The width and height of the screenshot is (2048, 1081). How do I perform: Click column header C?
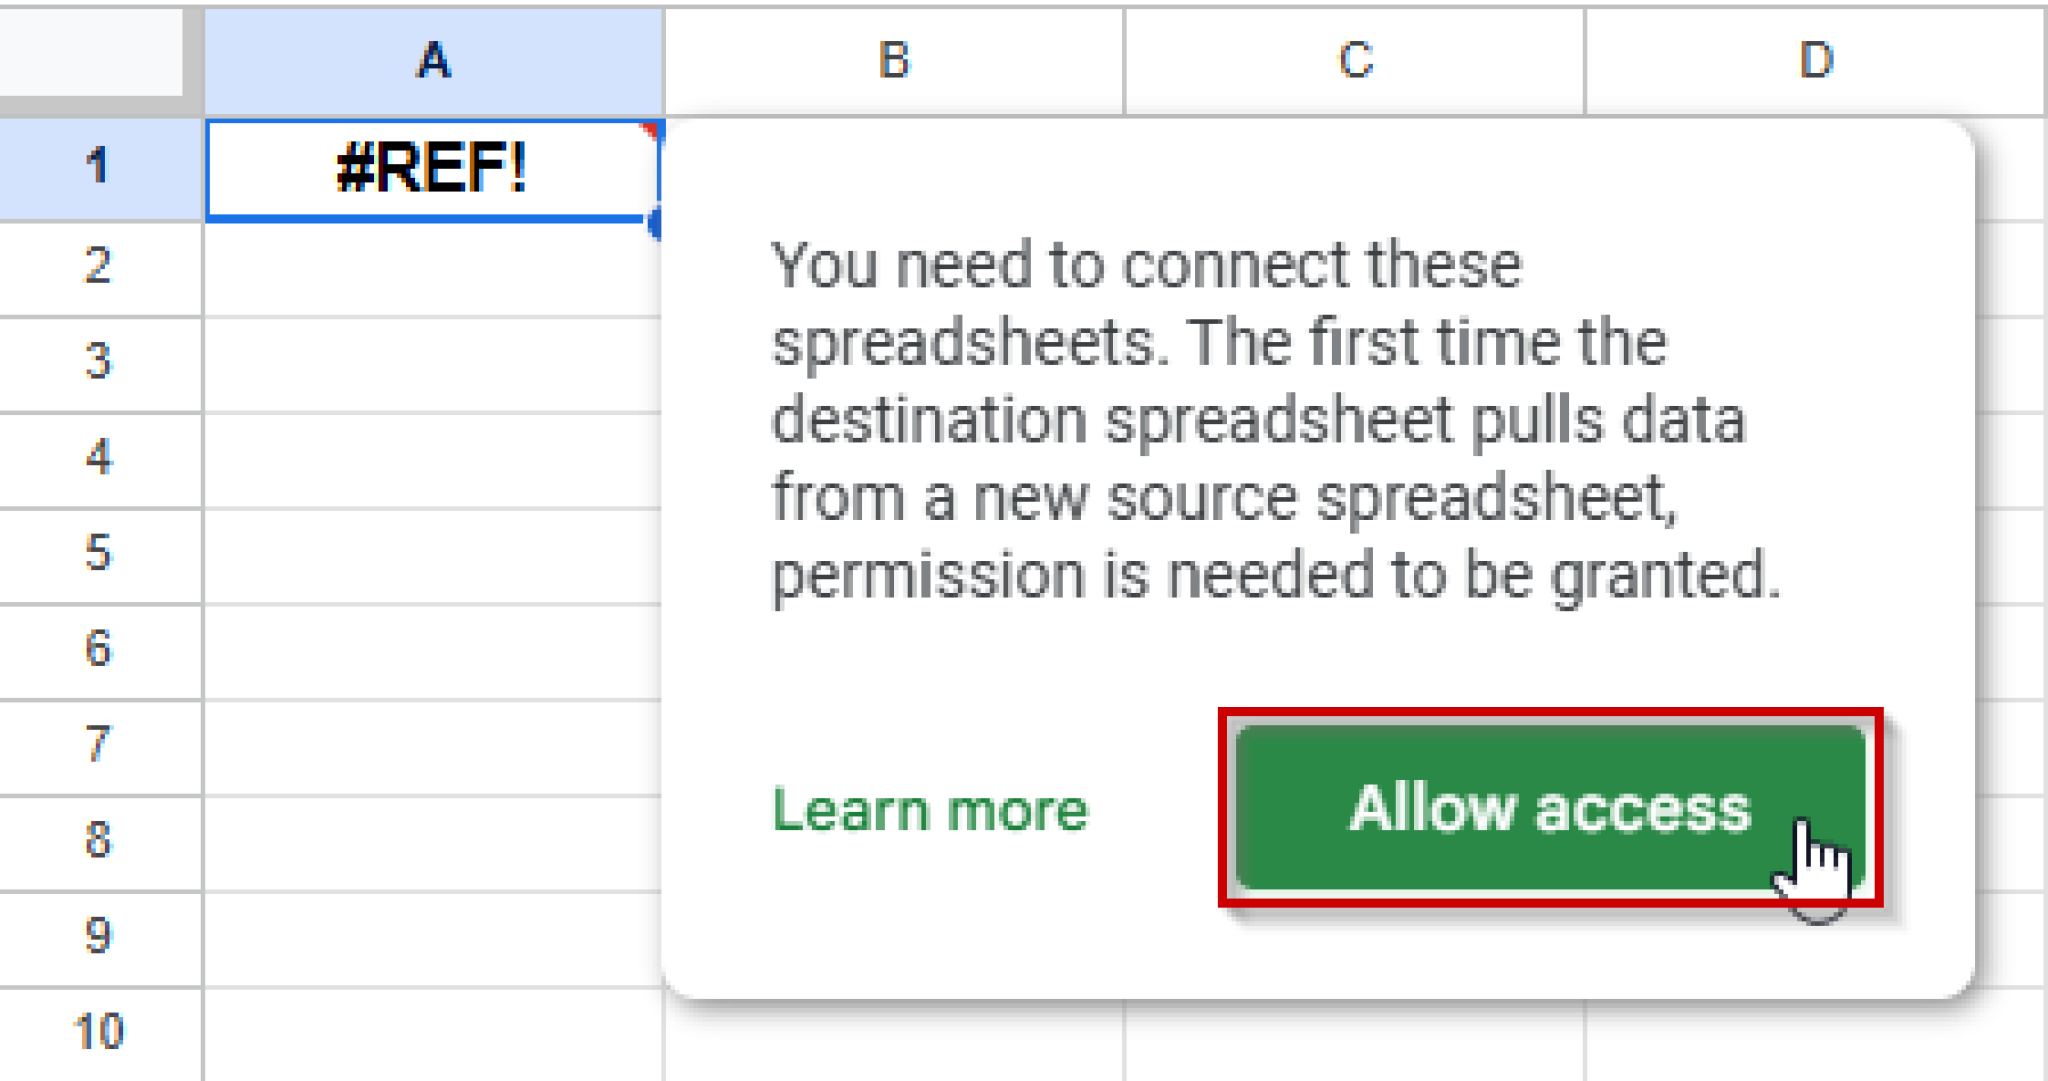click(x=1355, y=60)
